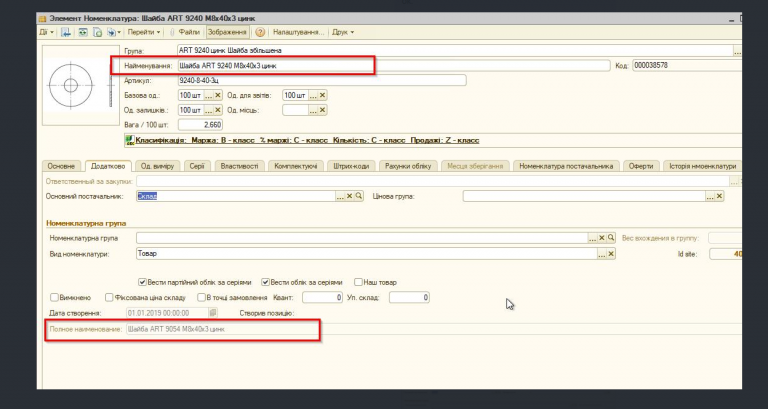The width and height of the screenshot is (768, 409).
Task: Open selection for Основний постачальник
Action: (340, 196)
